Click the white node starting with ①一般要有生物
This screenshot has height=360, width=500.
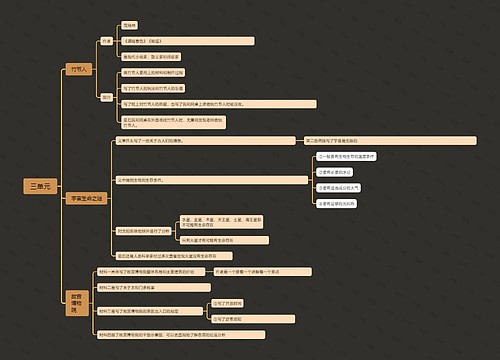(346, 156)
